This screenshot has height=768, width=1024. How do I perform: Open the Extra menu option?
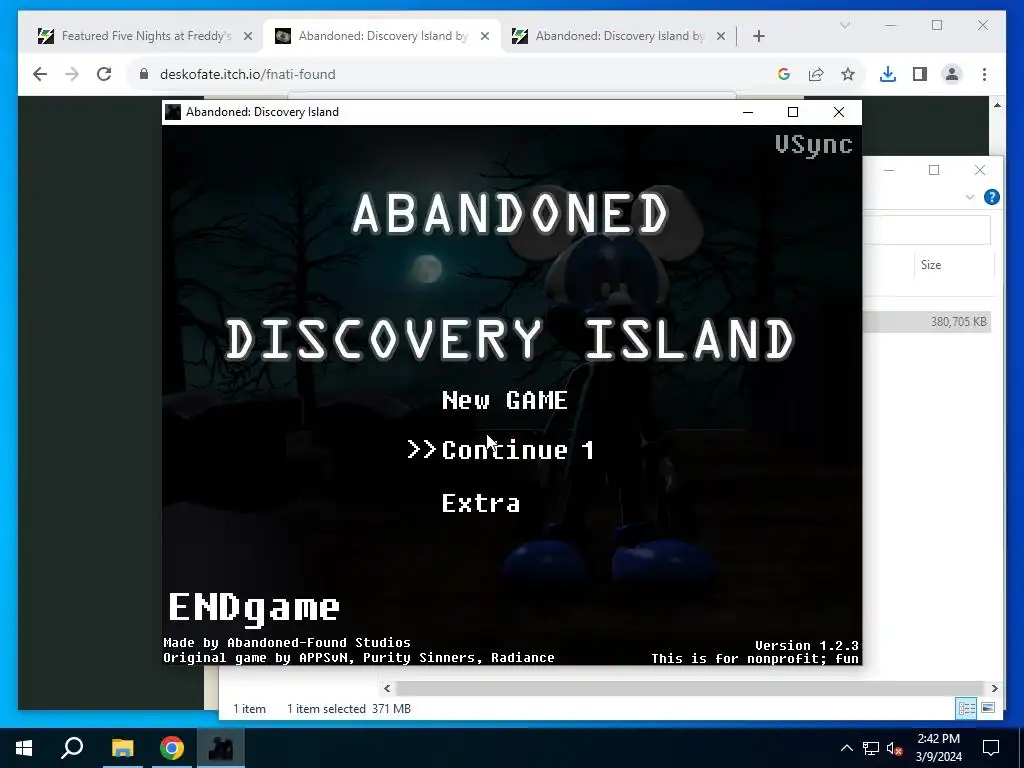481,504
